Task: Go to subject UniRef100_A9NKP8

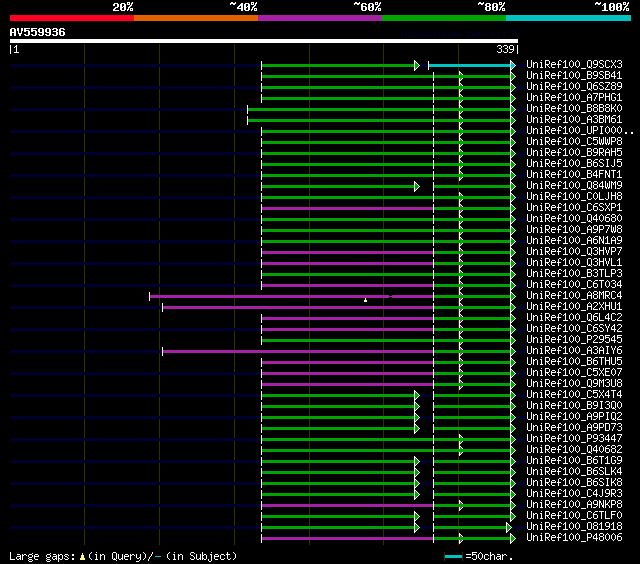Action: [574, 505]
